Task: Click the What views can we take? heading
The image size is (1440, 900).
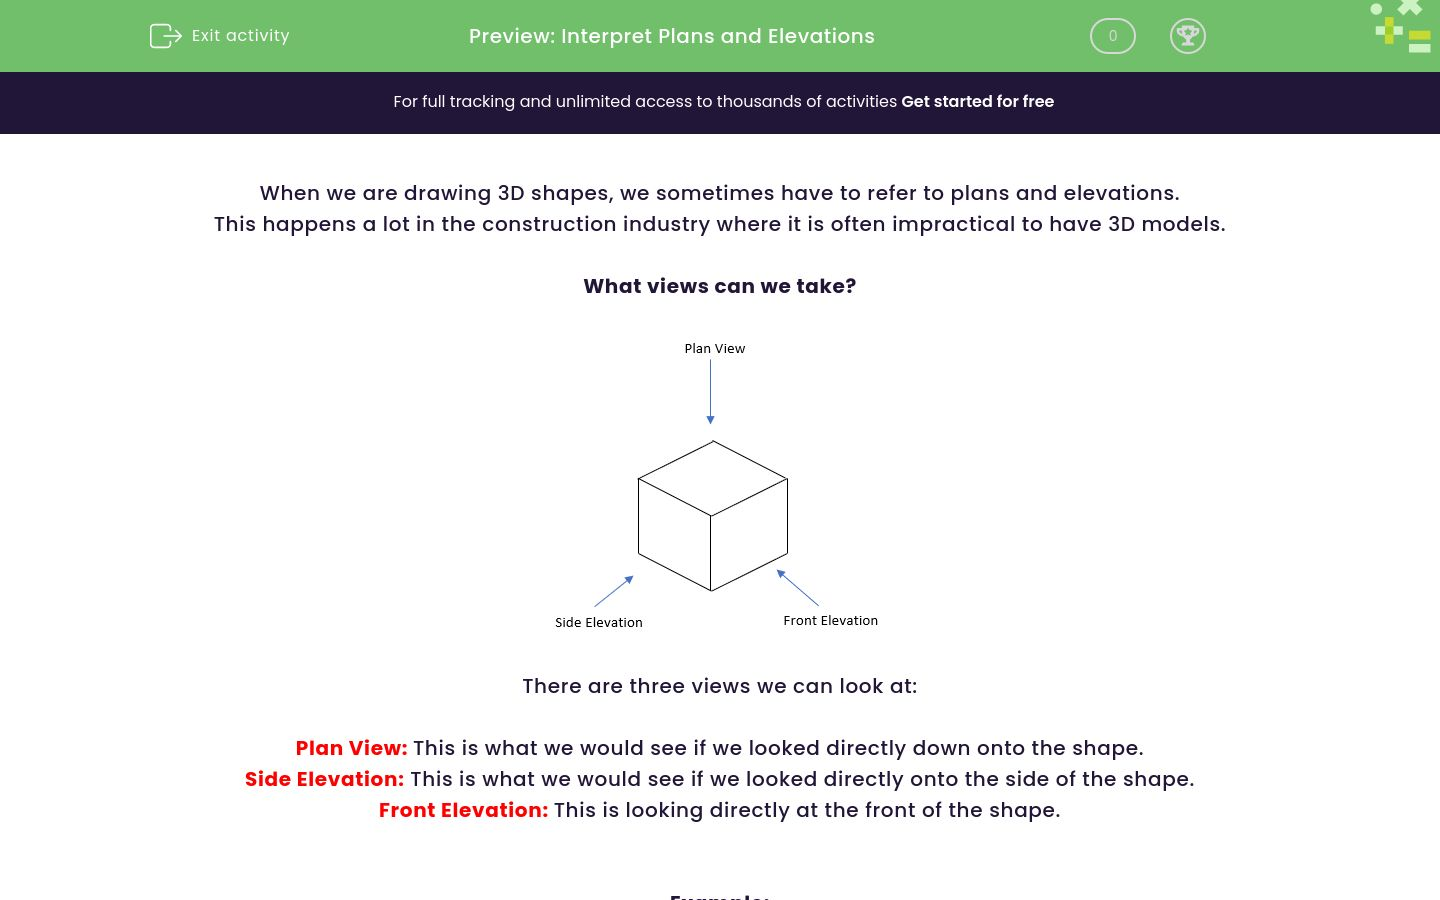Action: tap(719, 286)
